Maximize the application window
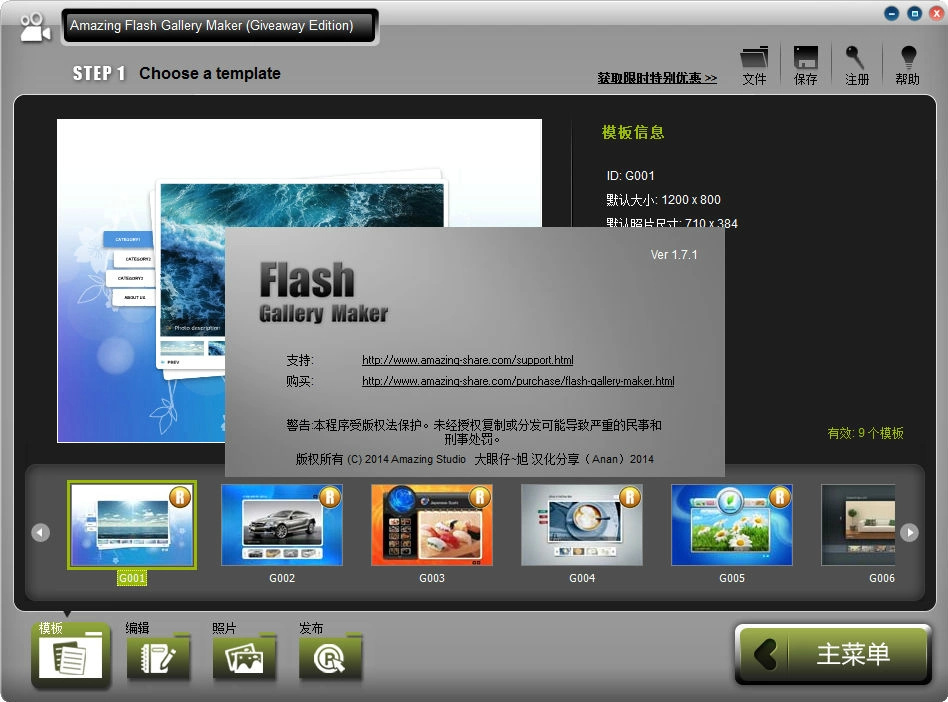948x702 pixels. (x=914, y=13)
